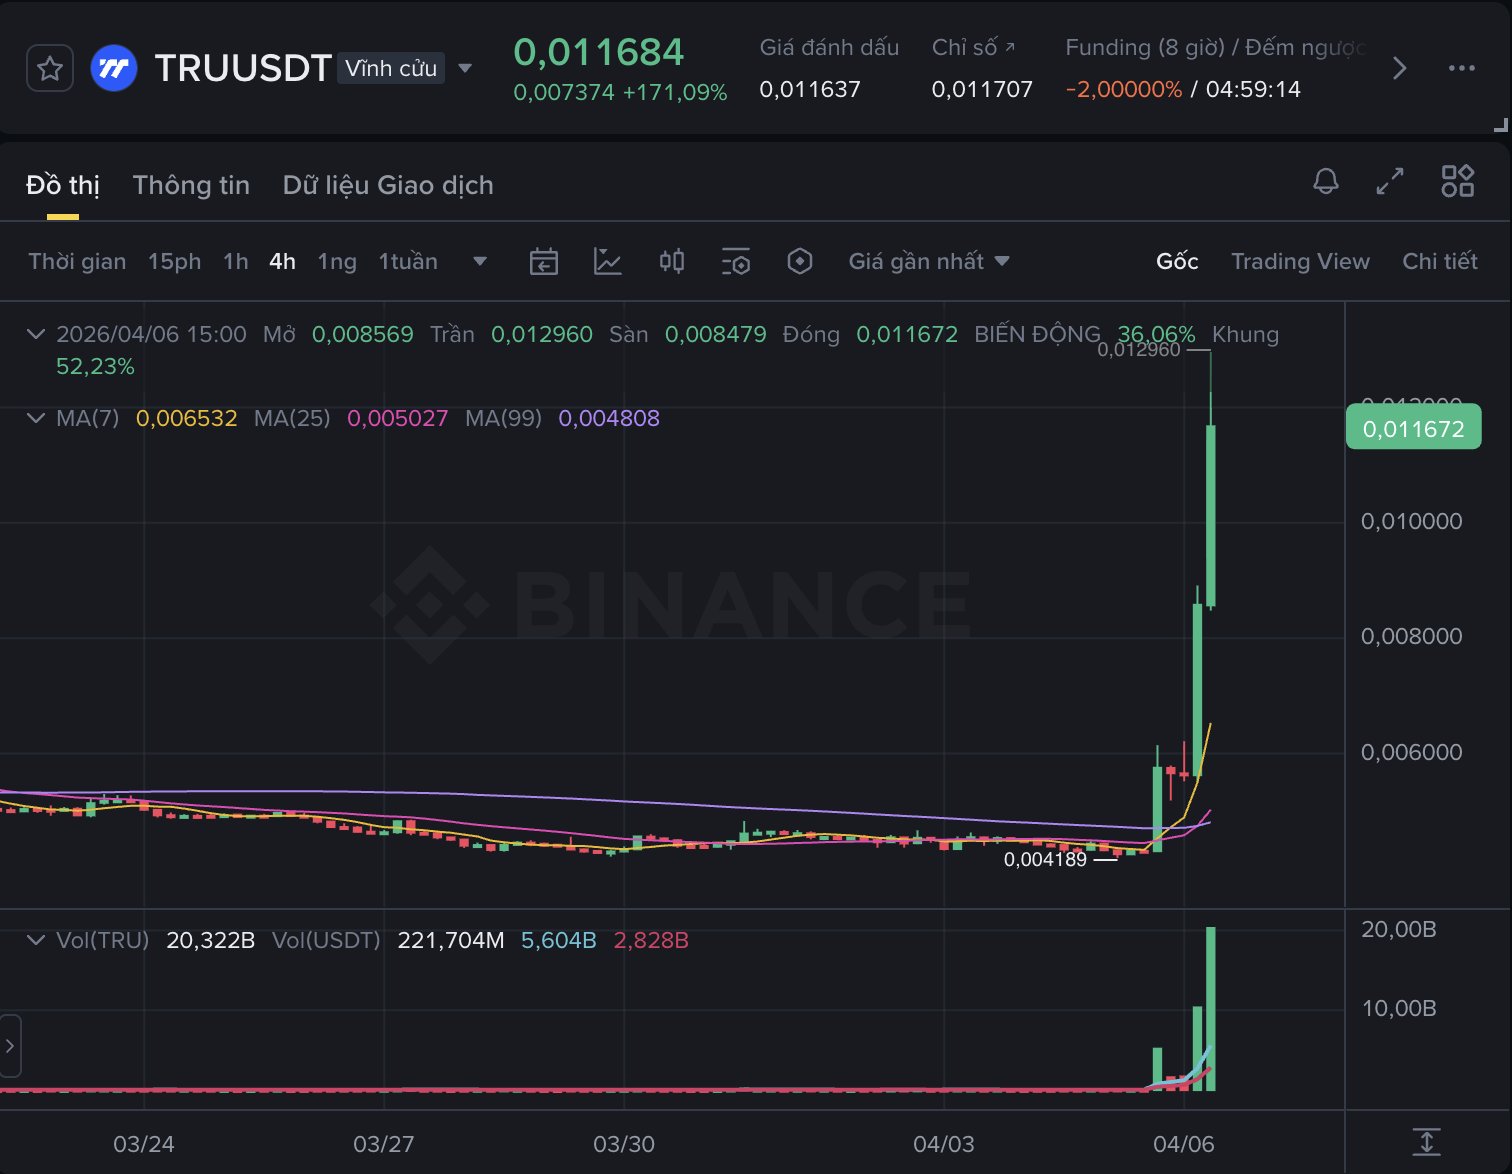Open the technical indicators chart icon

608,261
